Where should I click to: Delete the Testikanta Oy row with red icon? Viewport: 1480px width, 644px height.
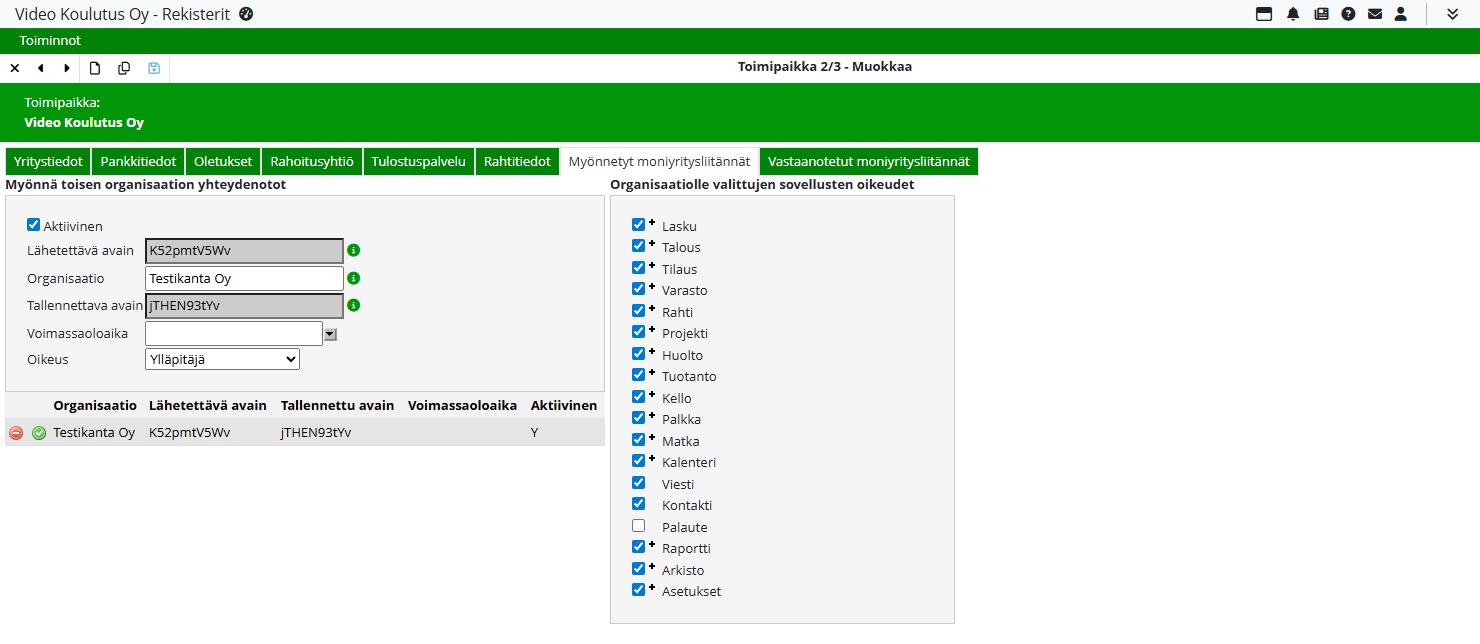16,433
